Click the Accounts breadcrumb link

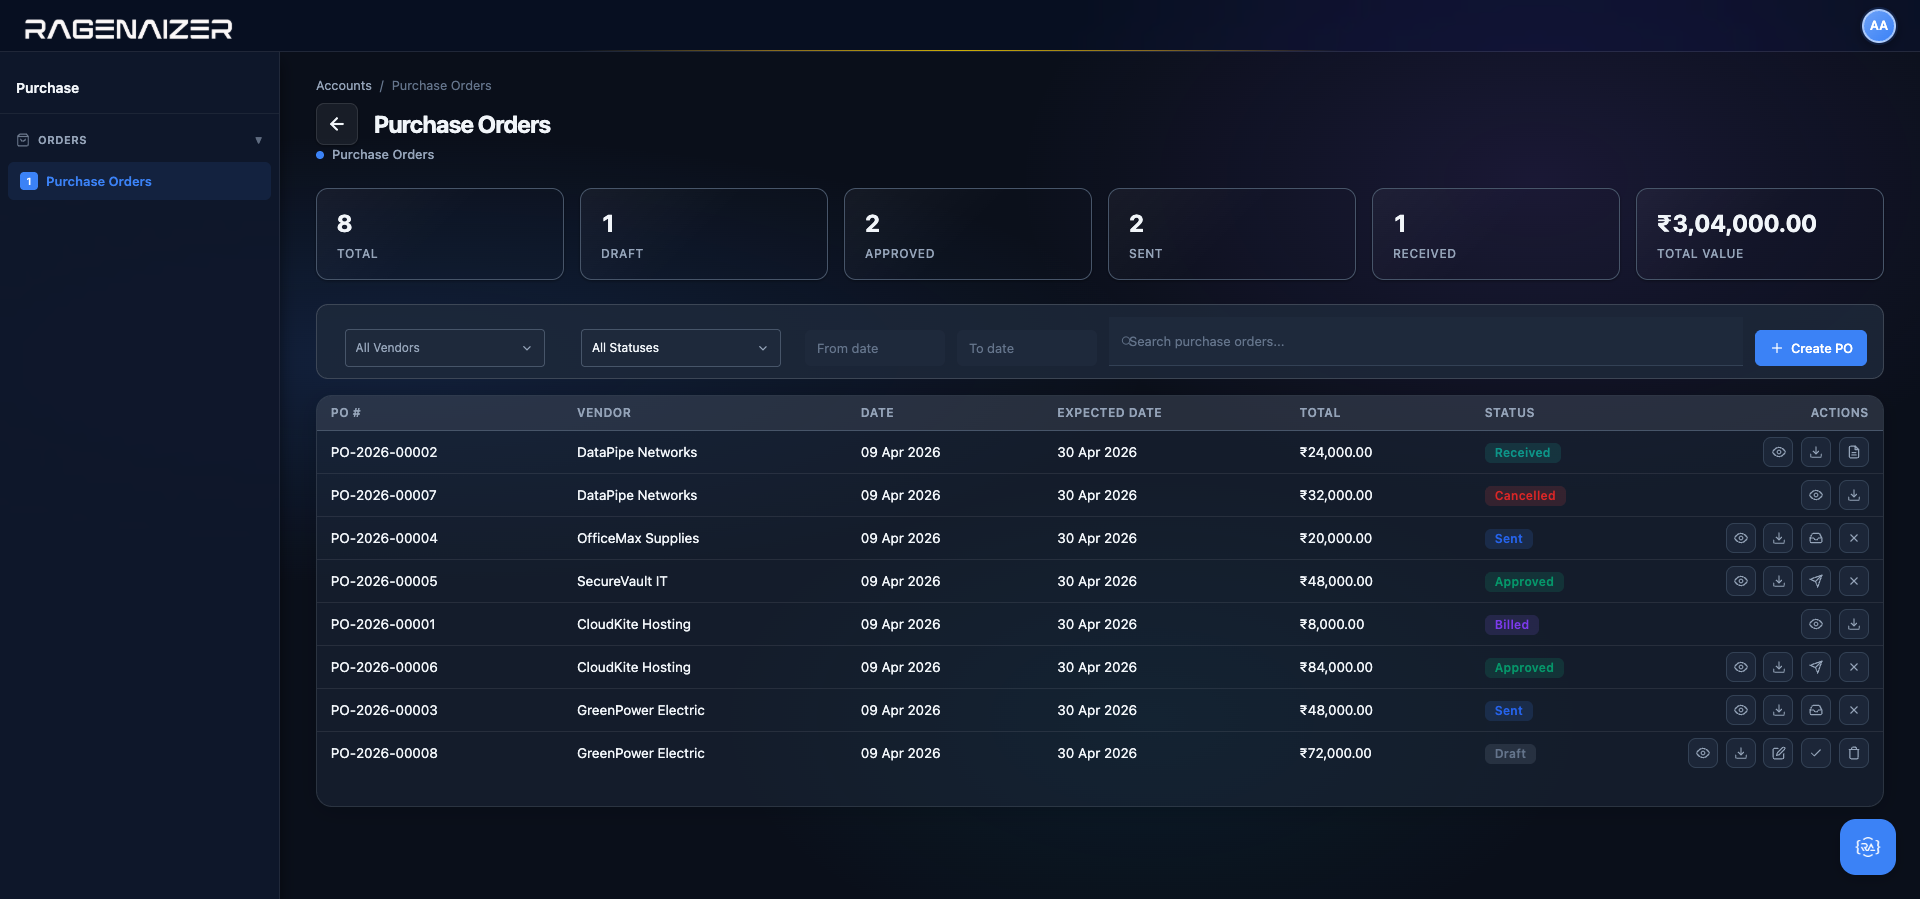pos(344,86)
